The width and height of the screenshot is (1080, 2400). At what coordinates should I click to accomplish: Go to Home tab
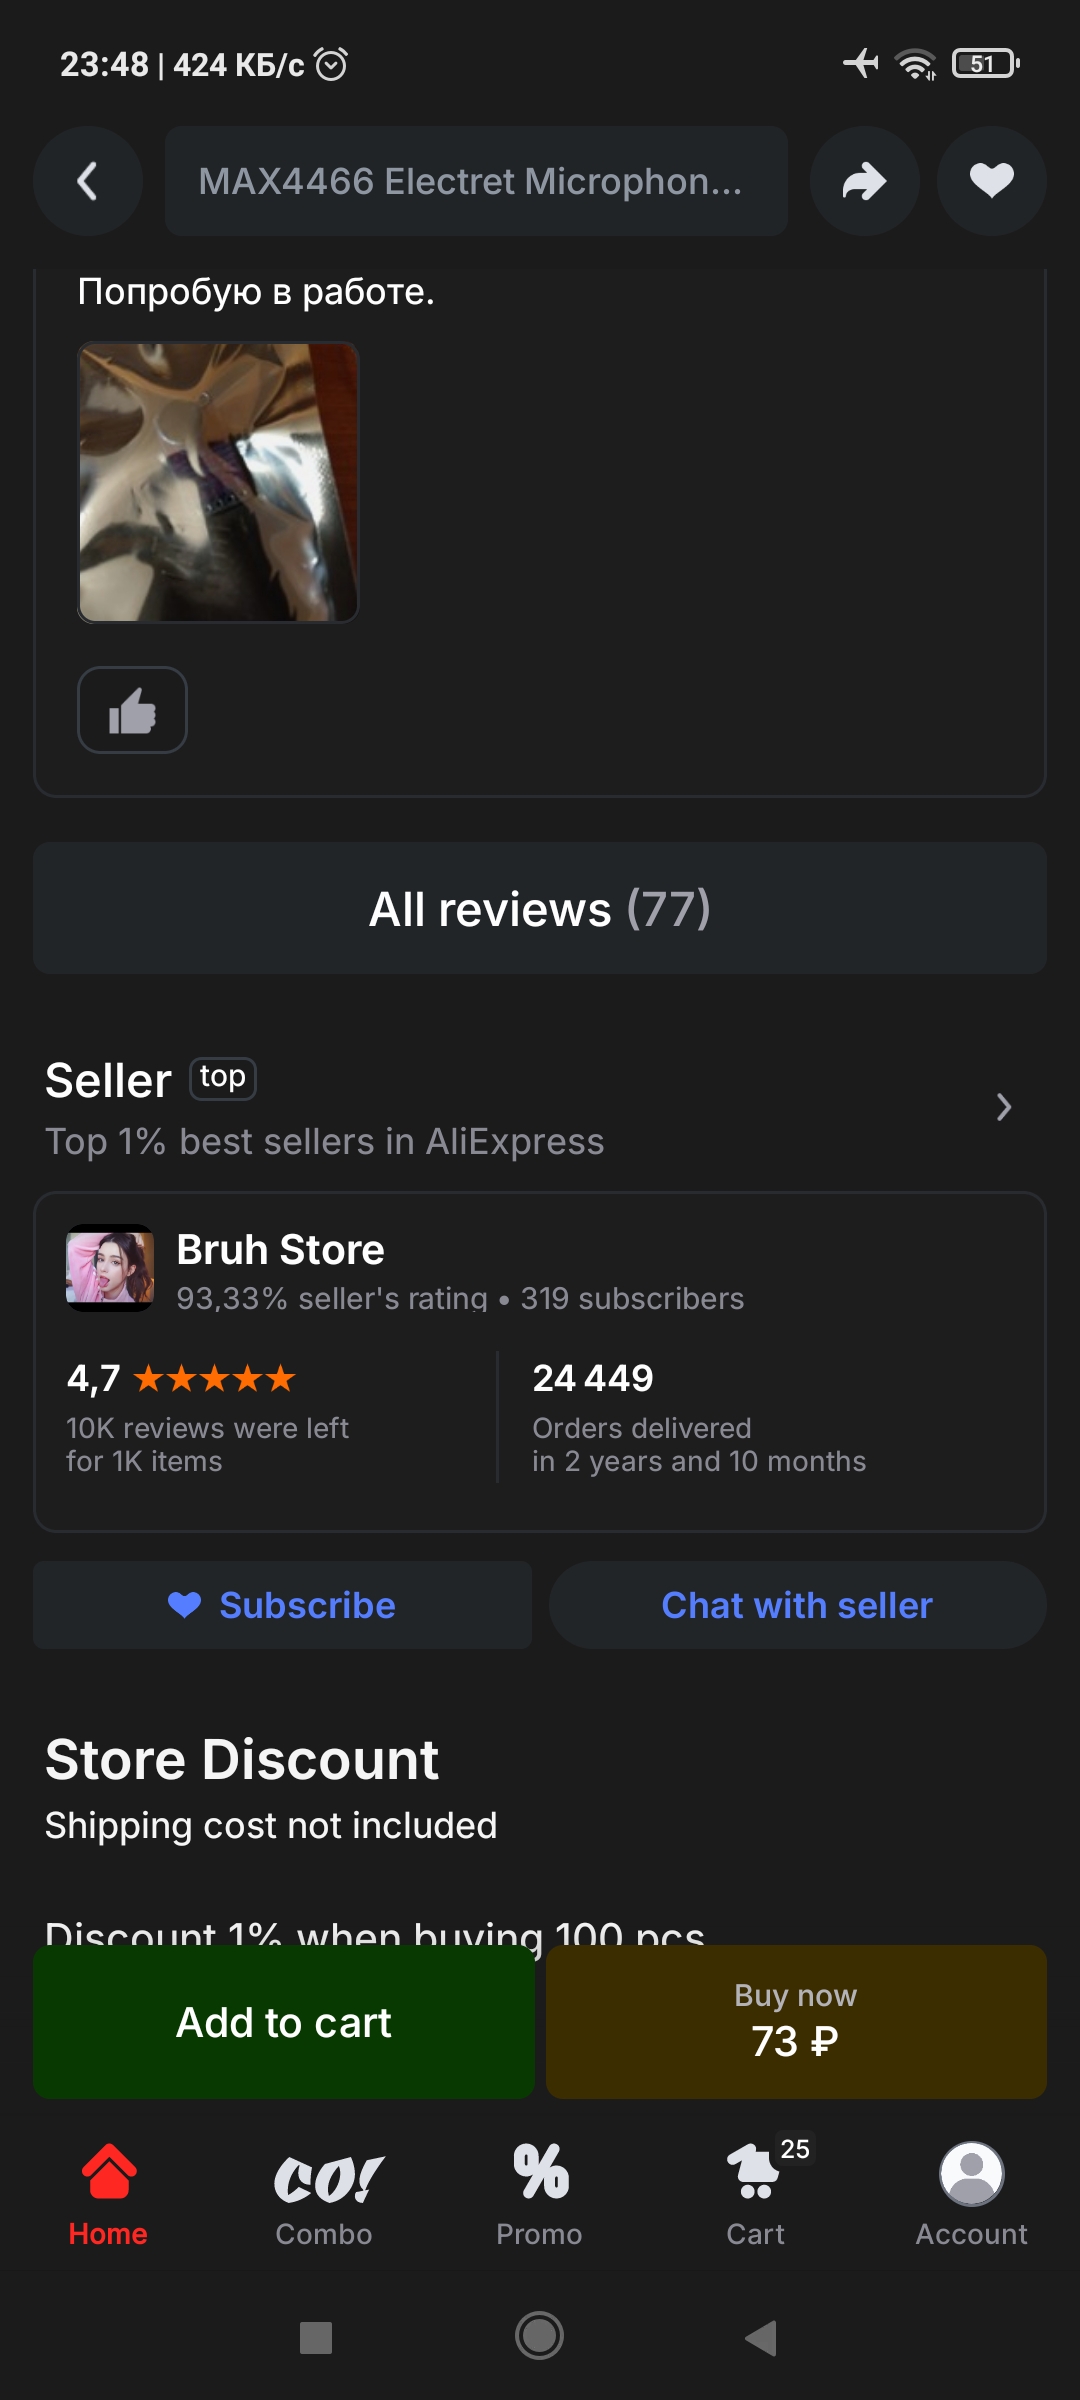[x=108, y=2195]
